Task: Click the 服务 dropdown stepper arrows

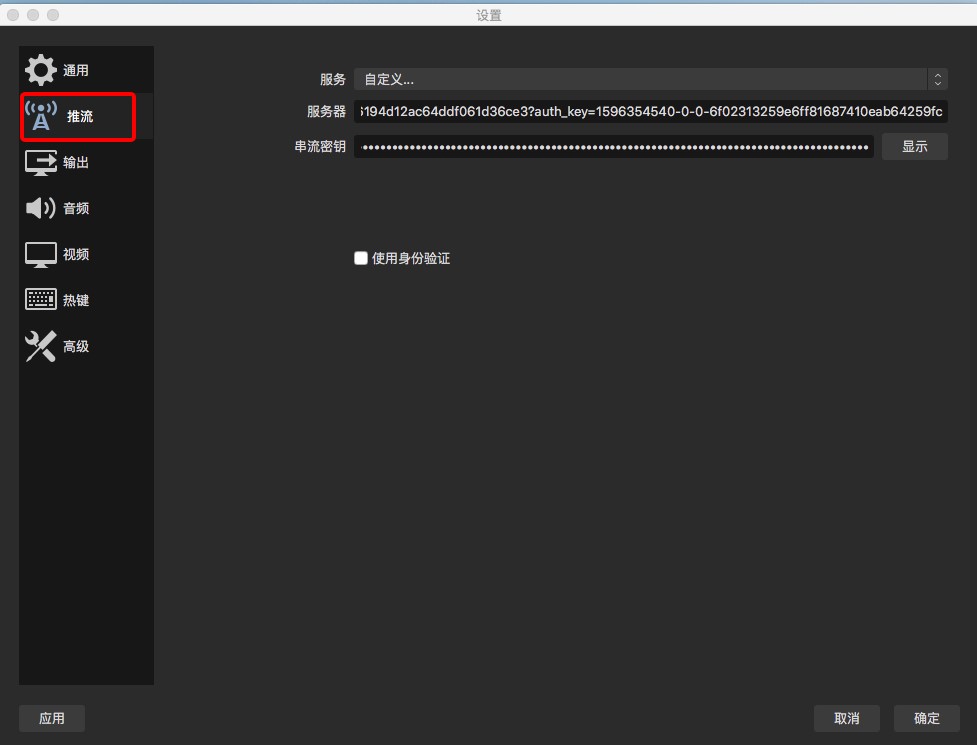Action: 937,79
